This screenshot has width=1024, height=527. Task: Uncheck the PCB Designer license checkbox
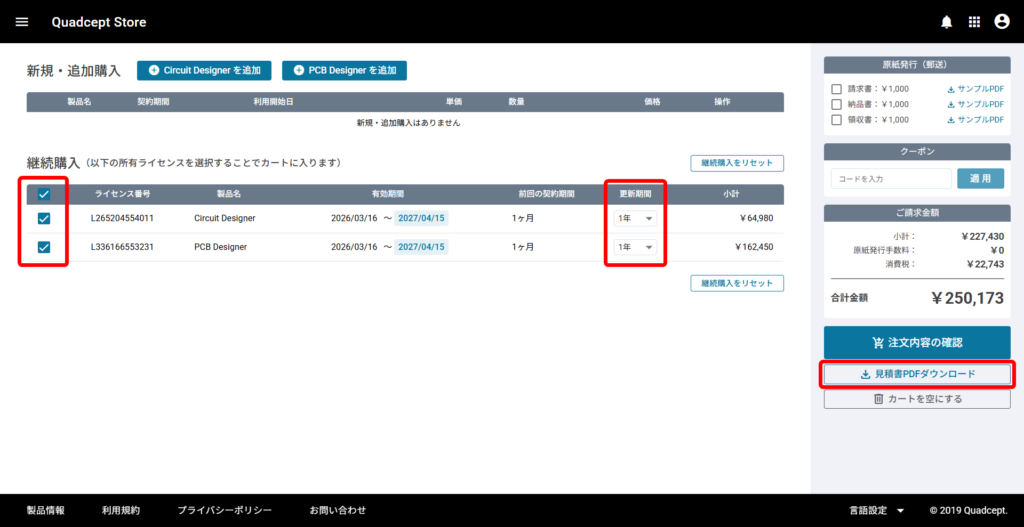[x=43, y=247]
